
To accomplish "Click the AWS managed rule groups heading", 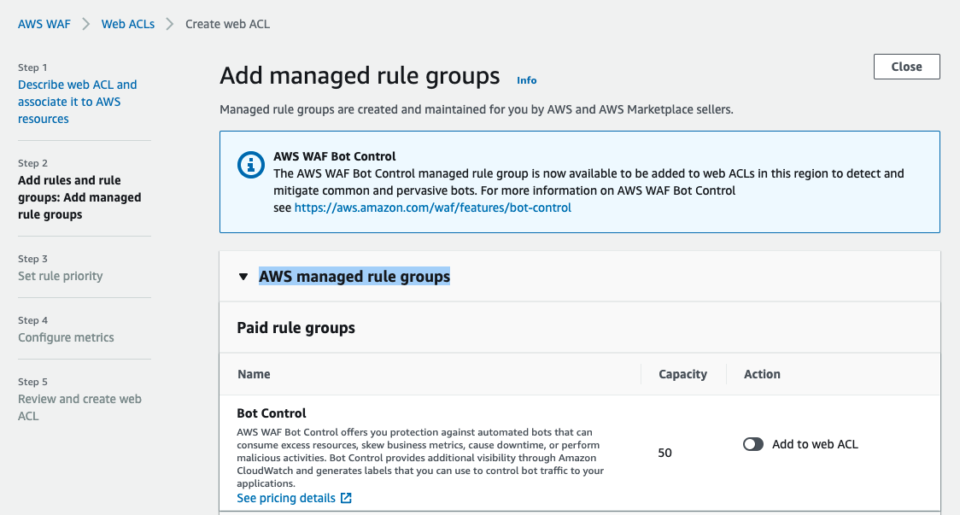I will click(x=354, y=276).
